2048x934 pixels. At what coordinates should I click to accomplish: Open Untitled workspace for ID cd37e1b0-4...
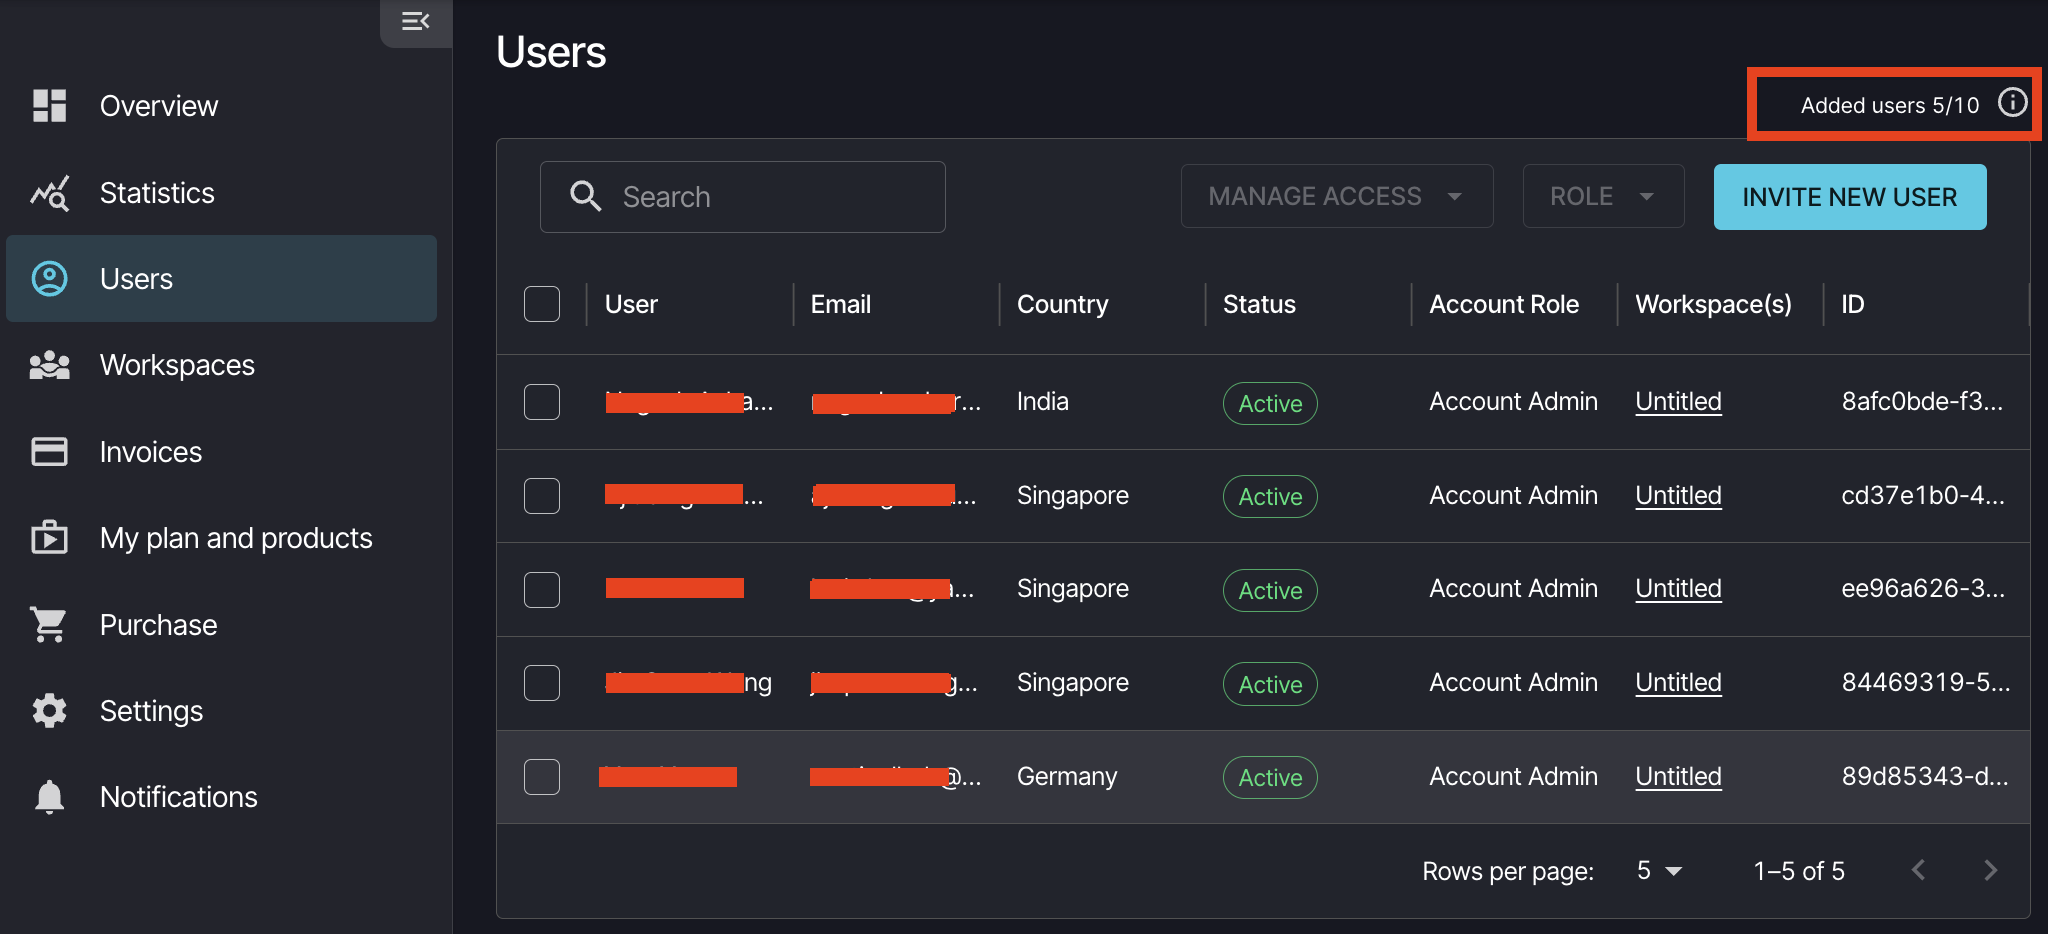pos(1678,496)
